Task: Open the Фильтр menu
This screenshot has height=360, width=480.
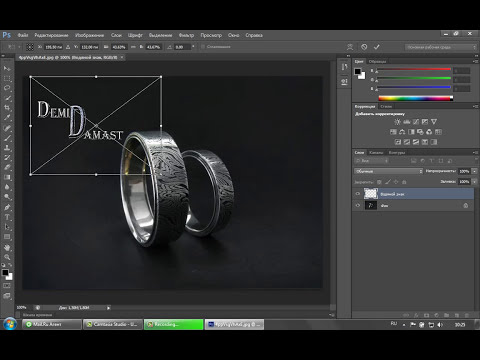Action: click(x=186, y=35)
